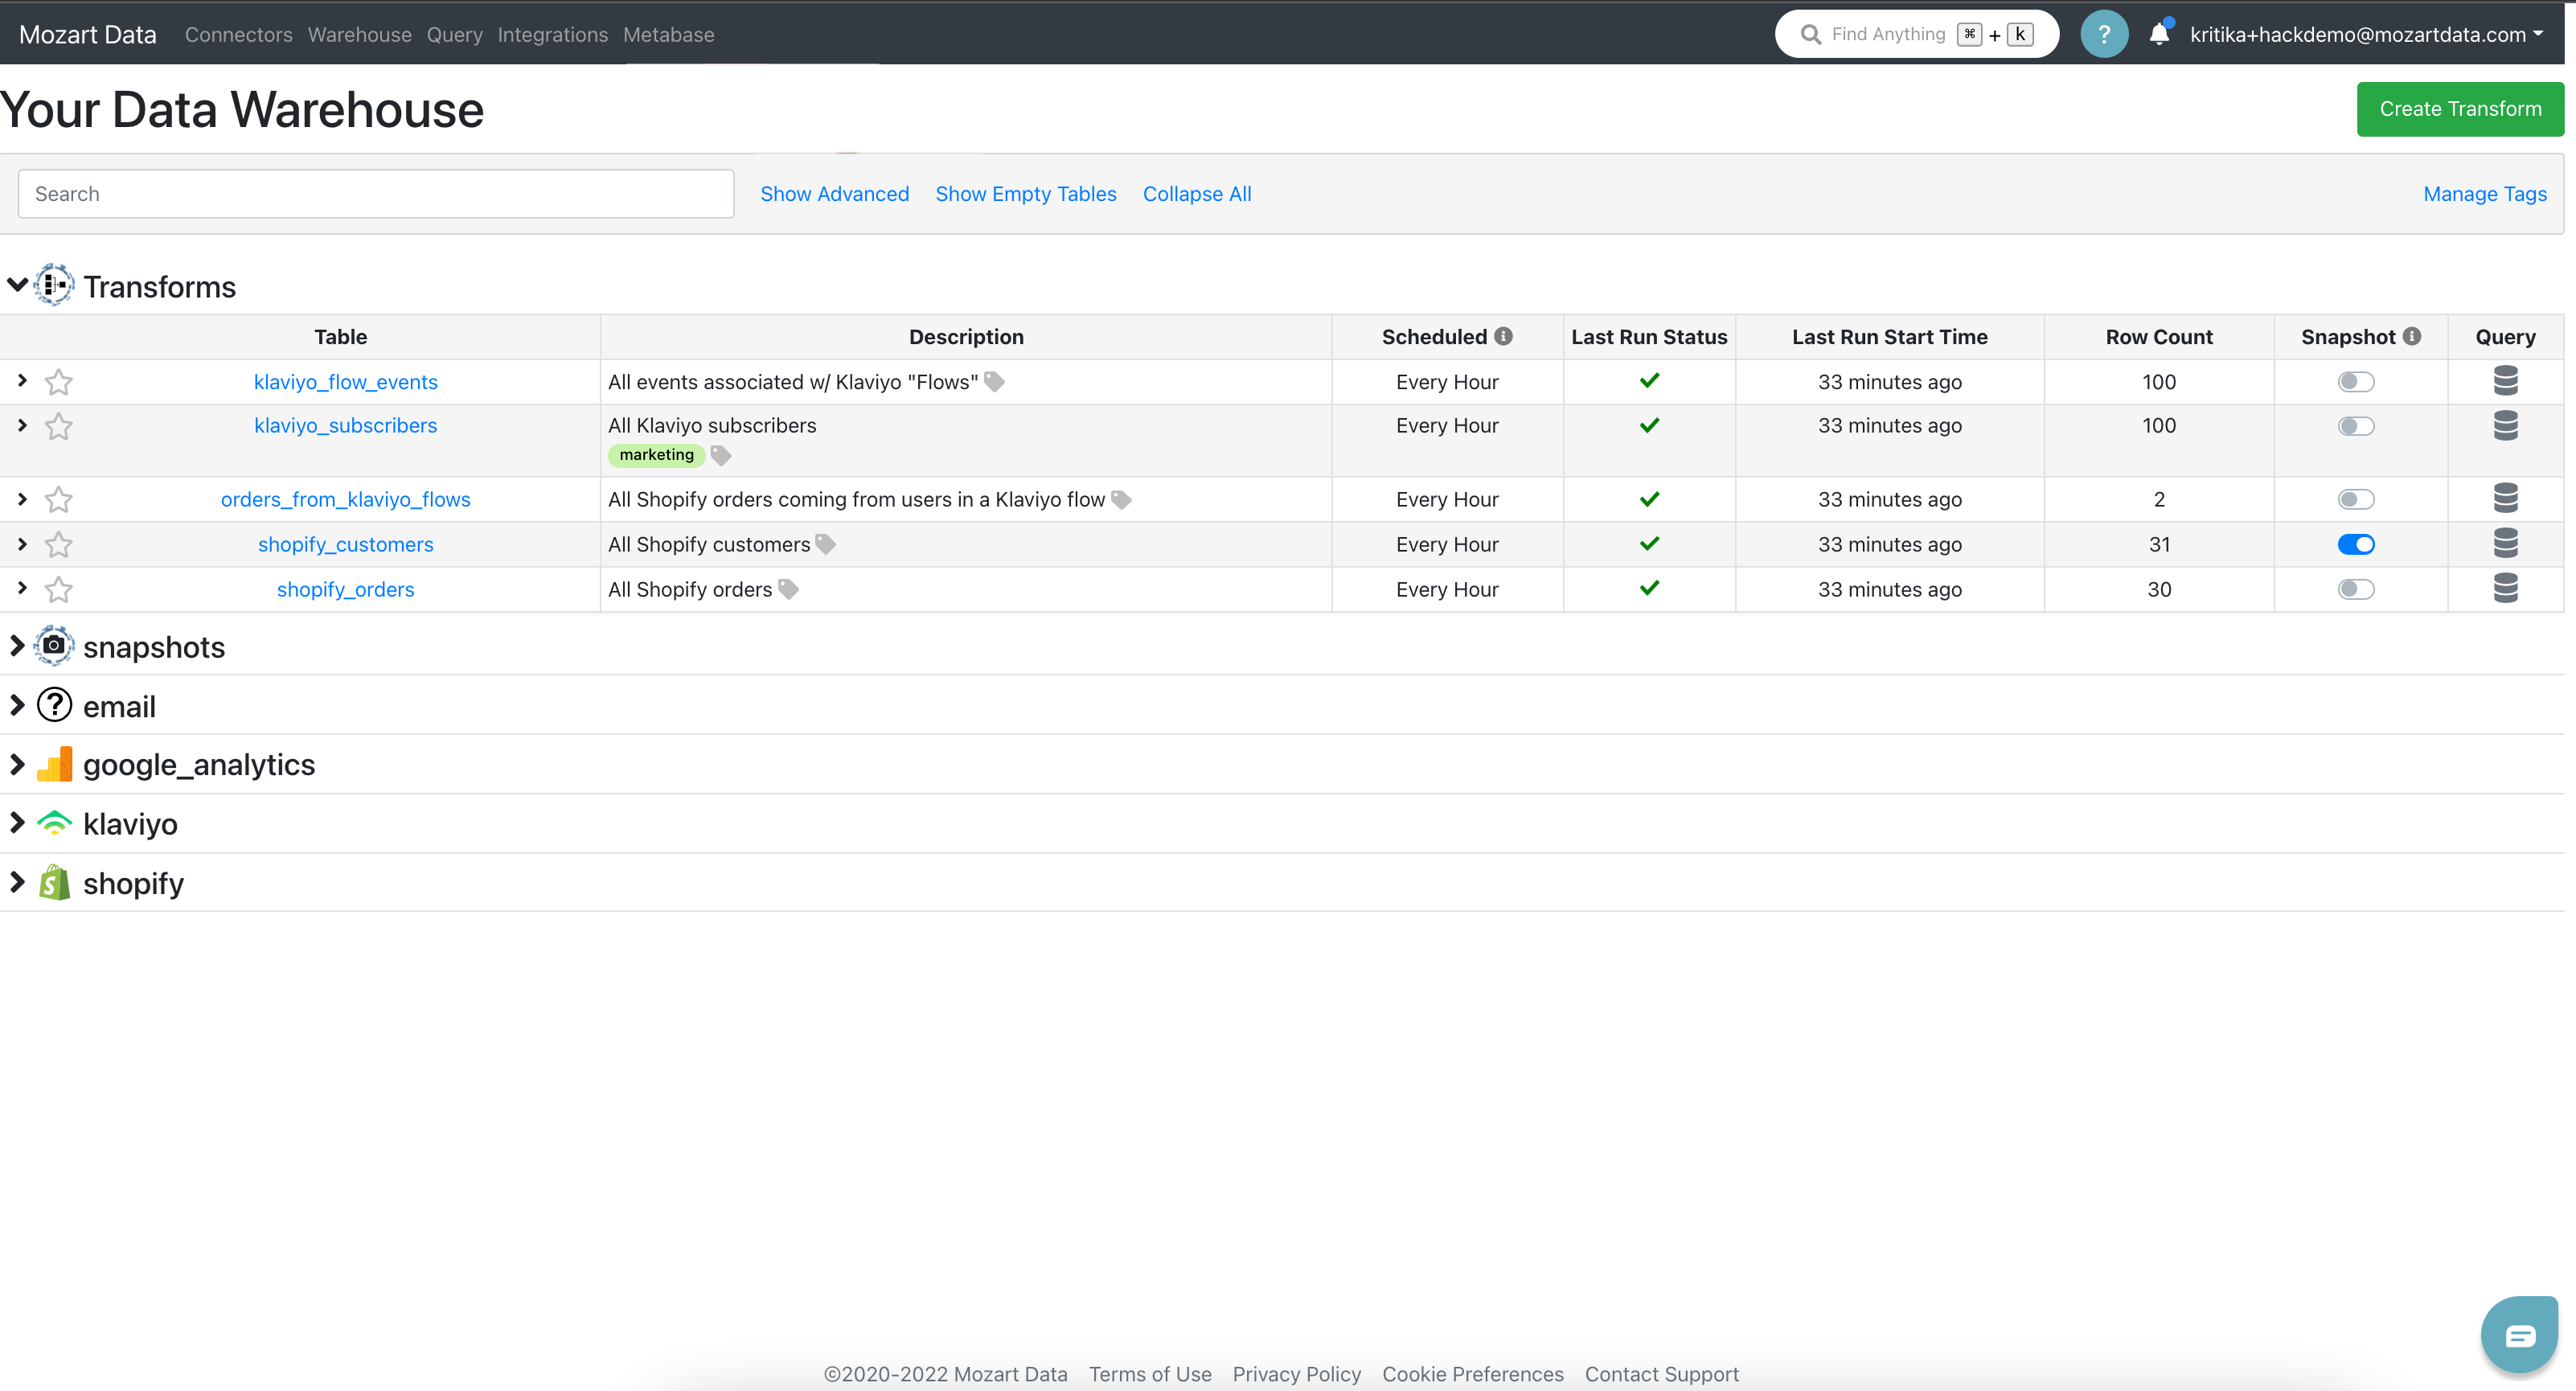Open Manage Tags
This screenshot has width=2576, height=1391.
(x=2484, y=194)
